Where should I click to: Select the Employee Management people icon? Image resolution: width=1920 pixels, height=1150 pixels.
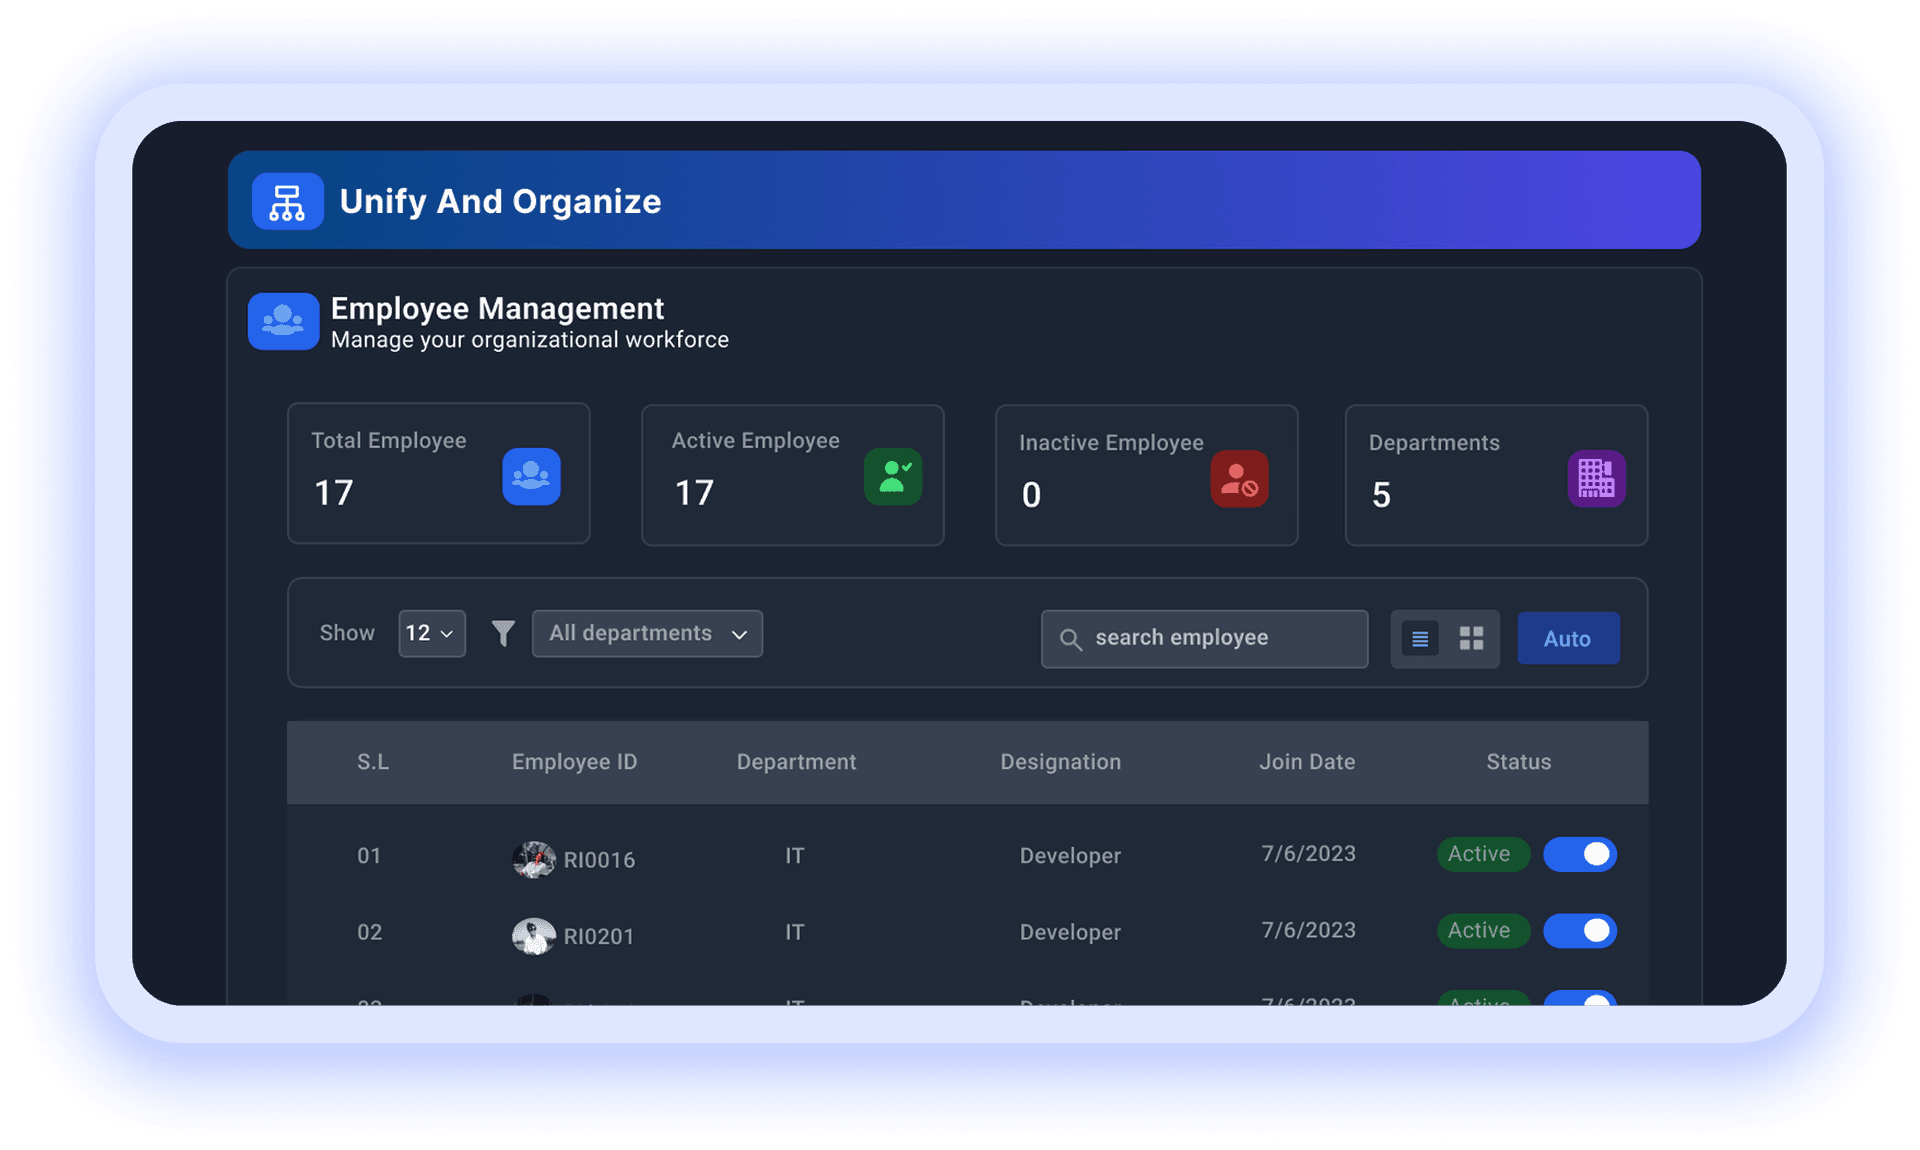tap(283, 321)
